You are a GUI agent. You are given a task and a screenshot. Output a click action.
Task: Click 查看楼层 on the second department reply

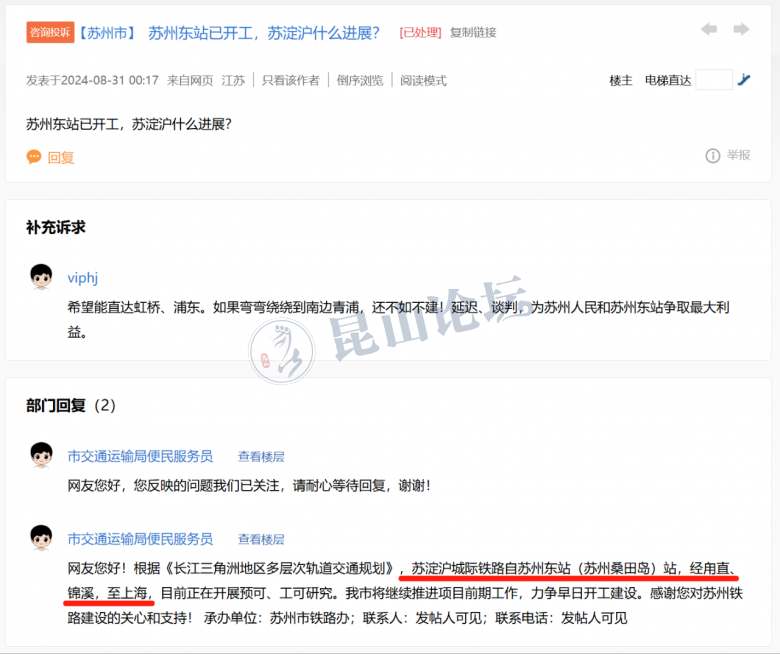pos(261,540)
